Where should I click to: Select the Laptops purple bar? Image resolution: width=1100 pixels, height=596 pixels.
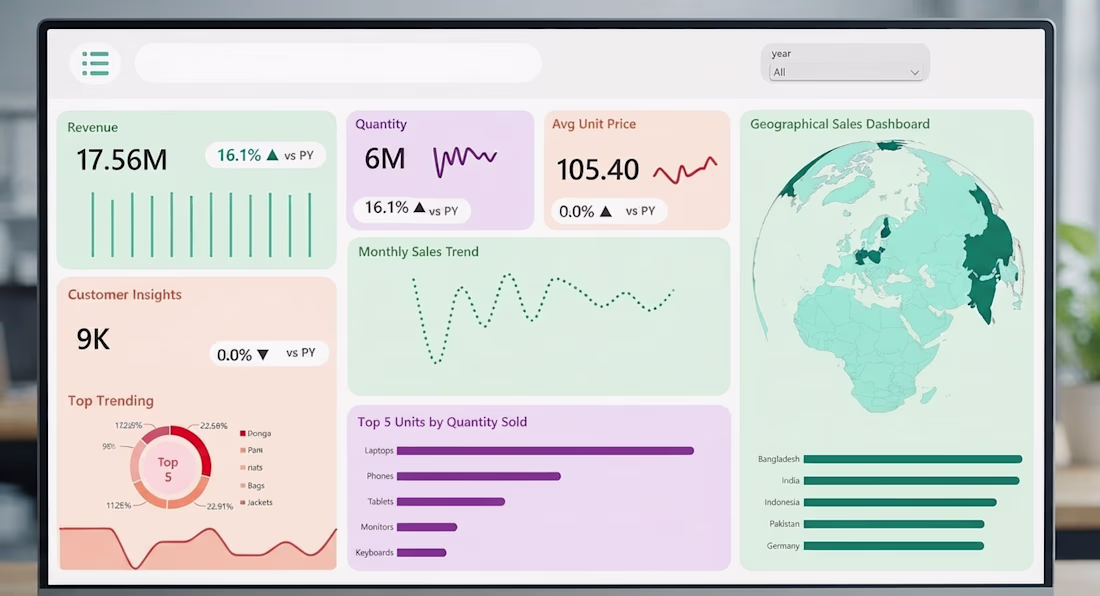coord(545,451)
